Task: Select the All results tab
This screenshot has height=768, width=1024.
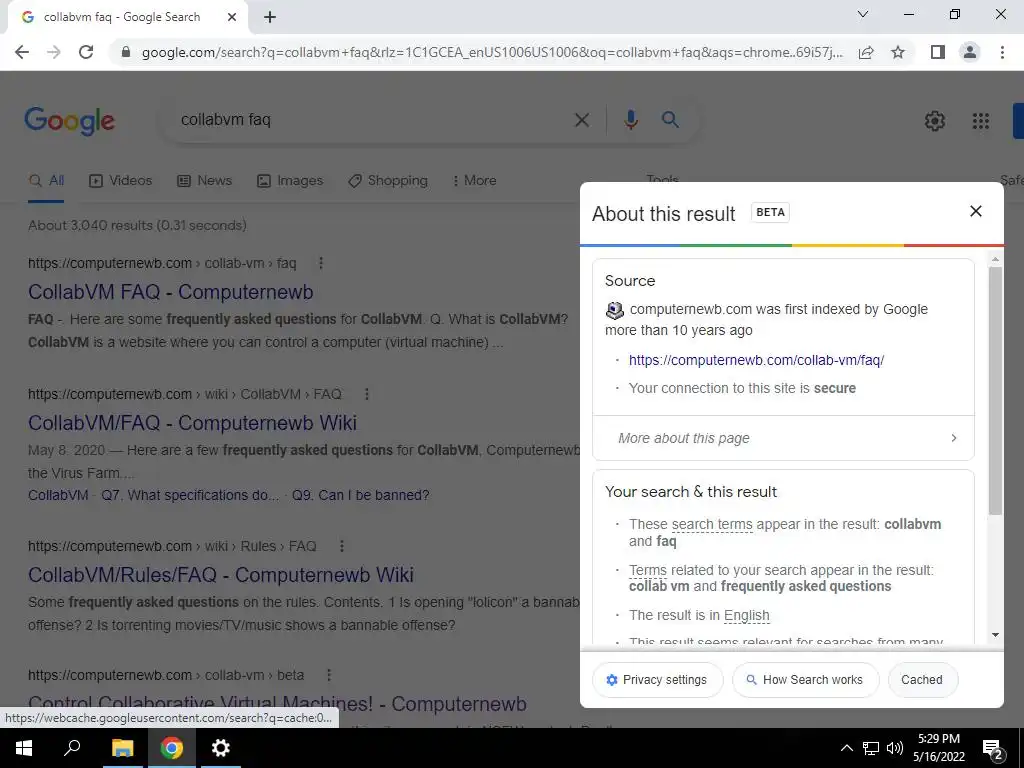Action: point(46,181)
